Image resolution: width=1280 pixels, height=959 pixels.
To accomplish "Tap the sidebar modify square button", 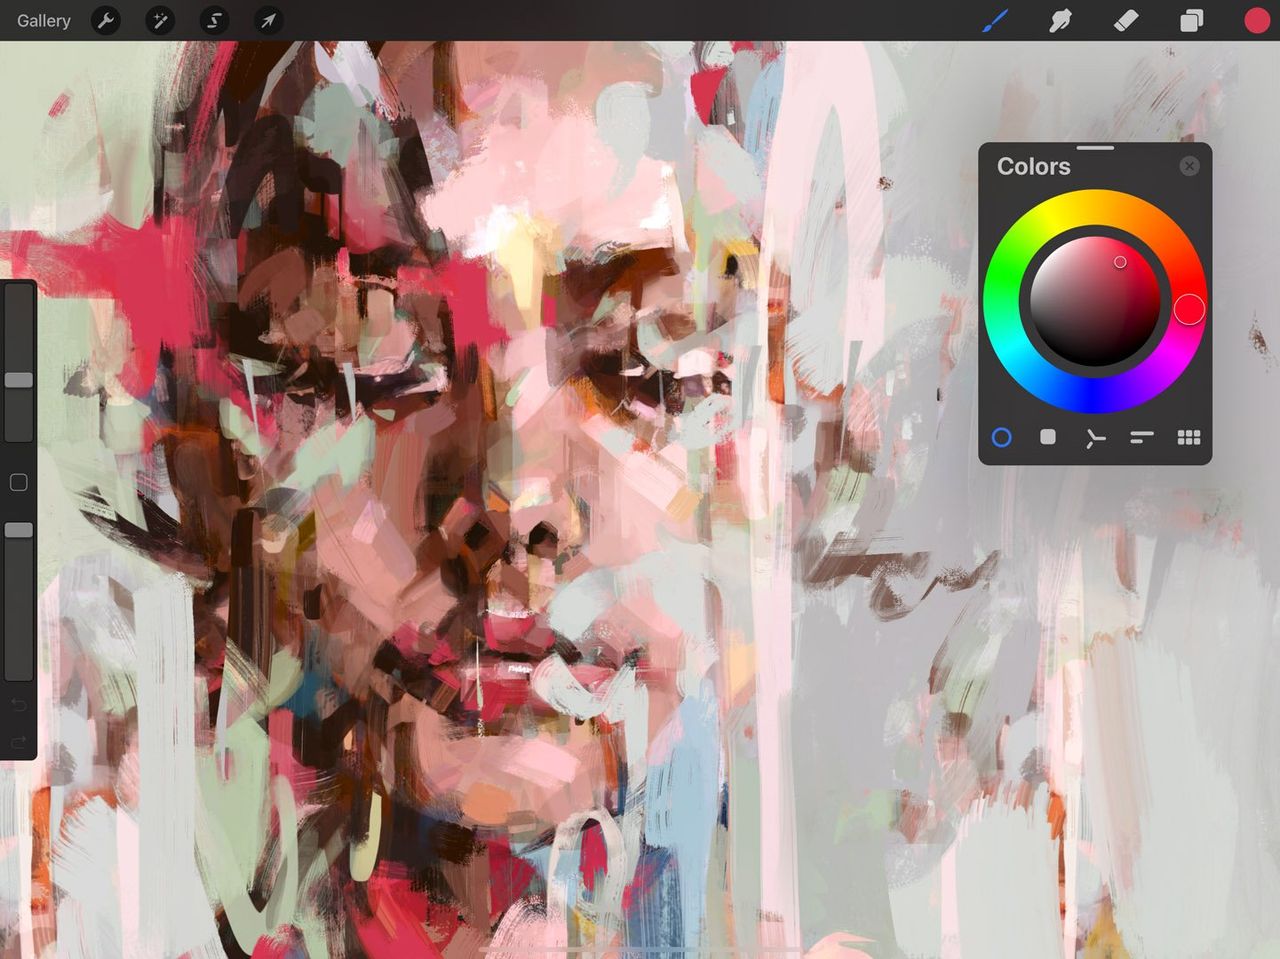I will [18, 483].
